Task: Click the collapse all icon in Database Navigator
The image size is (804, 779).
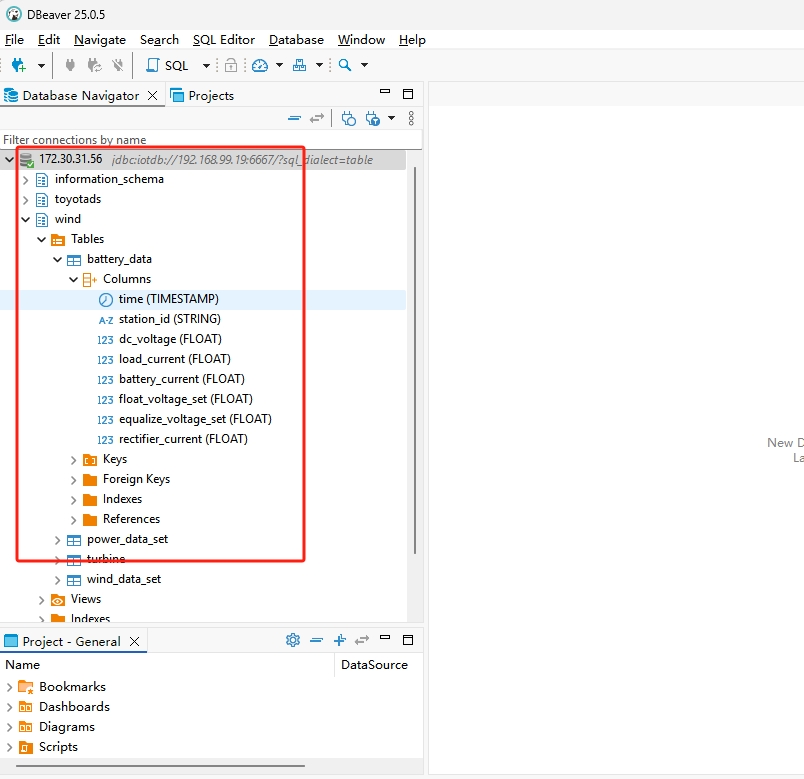Action: click(294, 118)
